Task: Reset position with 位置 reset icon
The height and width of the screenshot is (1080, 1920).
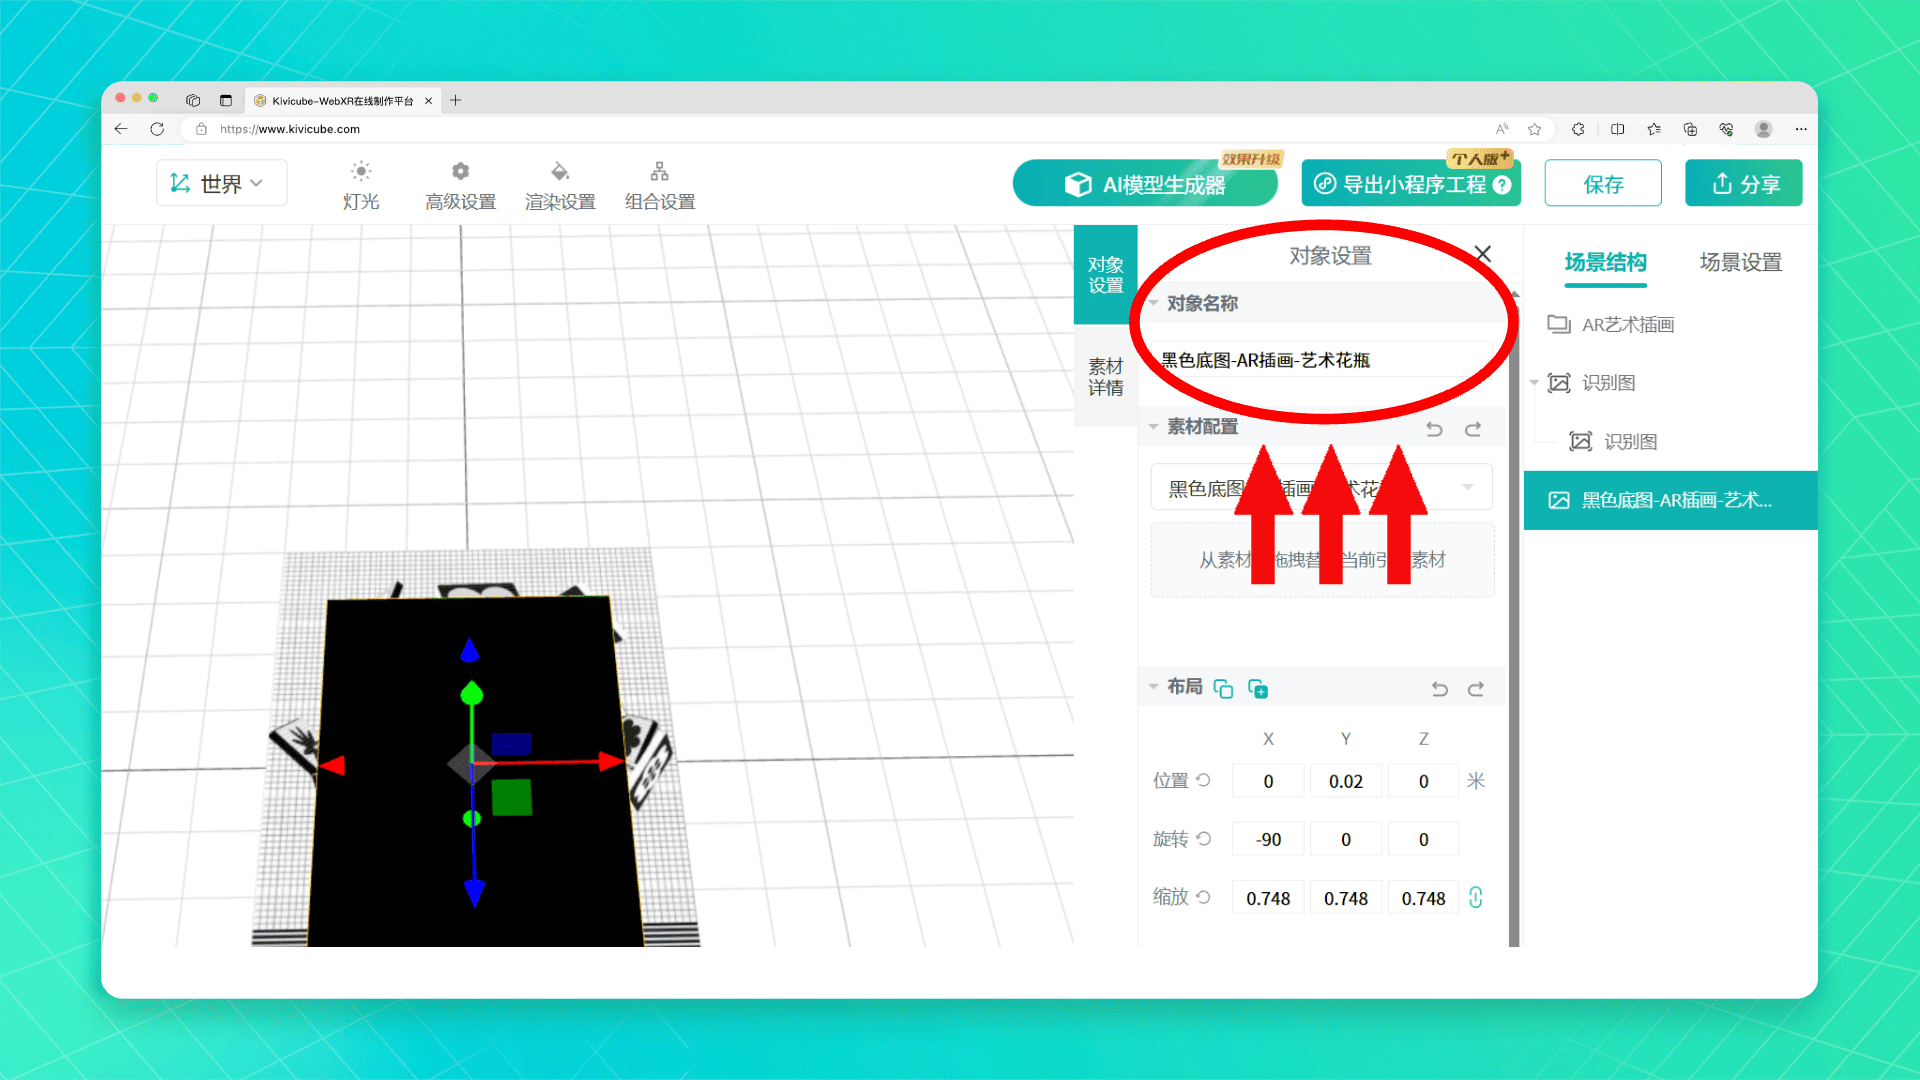Action: [x=1204, y=780]
